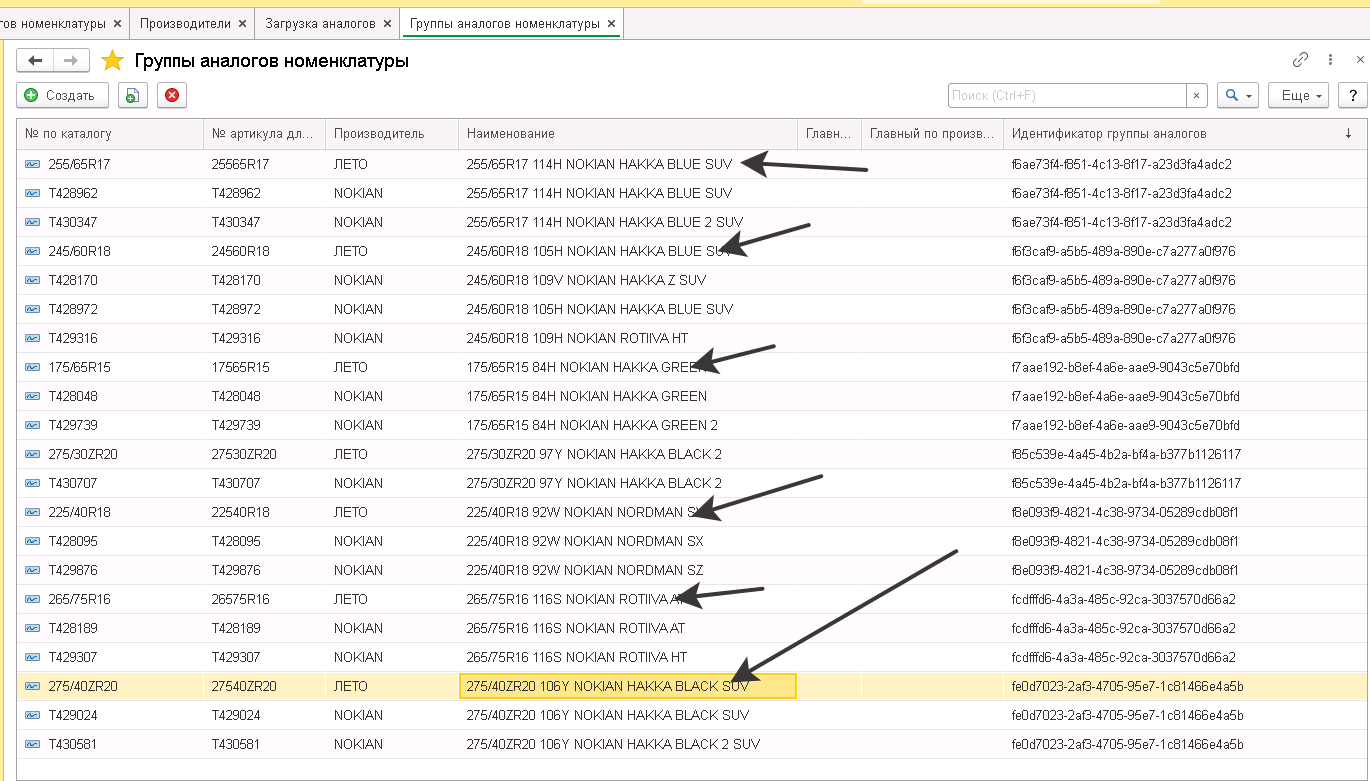Get link via the chain icon
Viewport: 1370px width, 781px height.
coord(1300,60)
